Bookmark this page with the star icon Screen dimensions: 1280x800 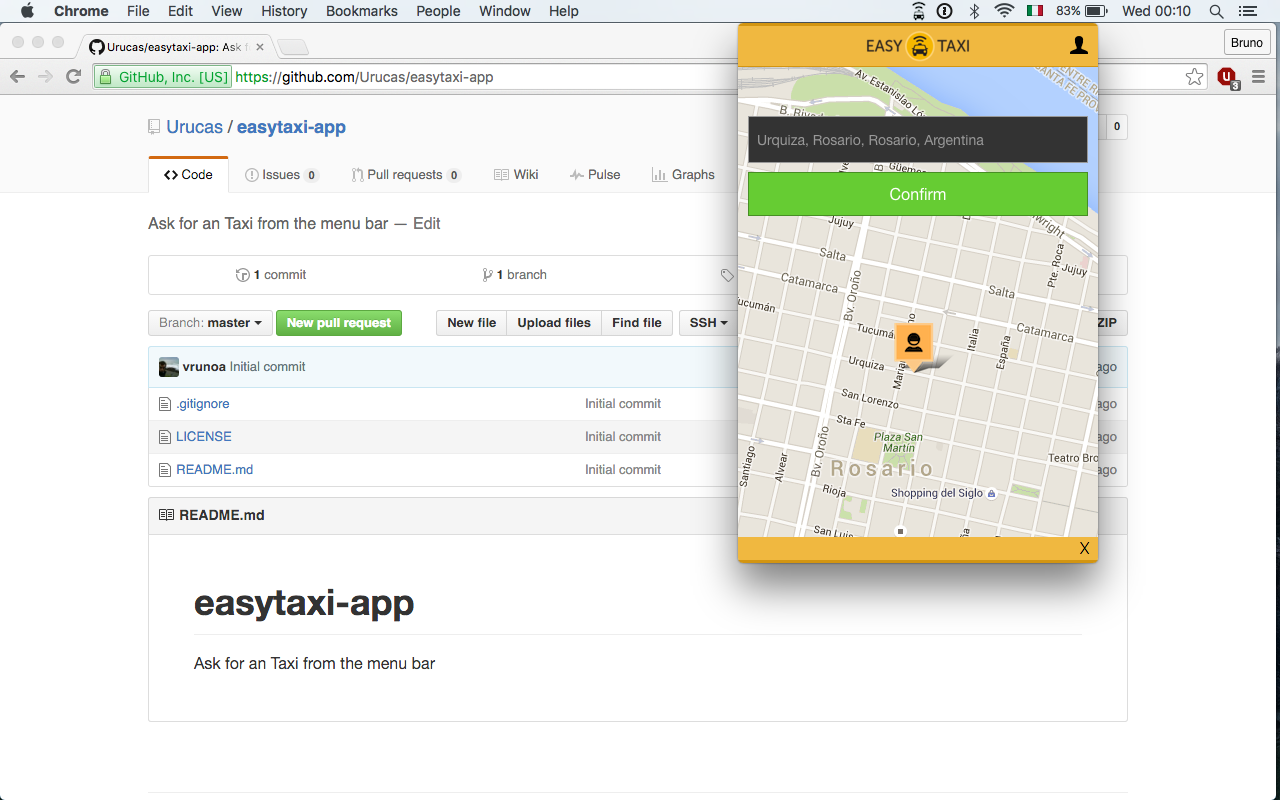pos(1194,77)
